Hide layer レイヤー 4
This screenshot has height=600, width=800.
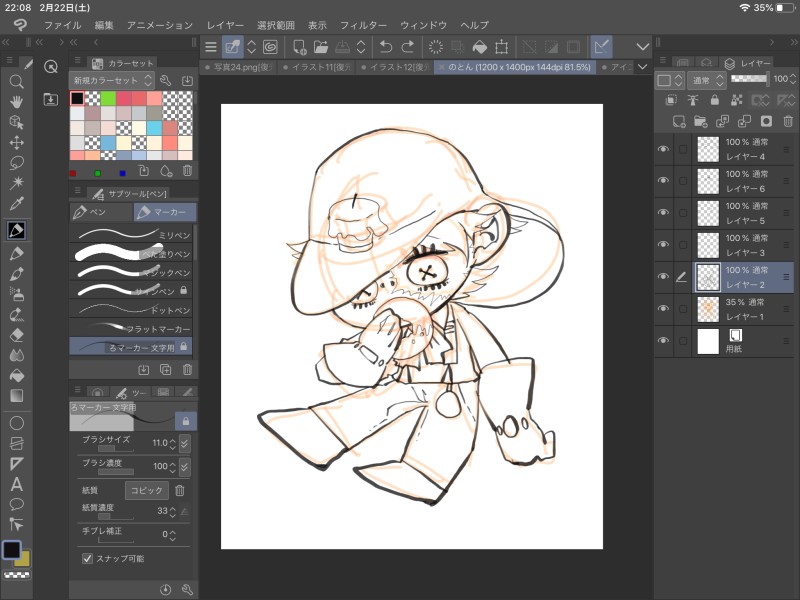click(x=663, y=149)
